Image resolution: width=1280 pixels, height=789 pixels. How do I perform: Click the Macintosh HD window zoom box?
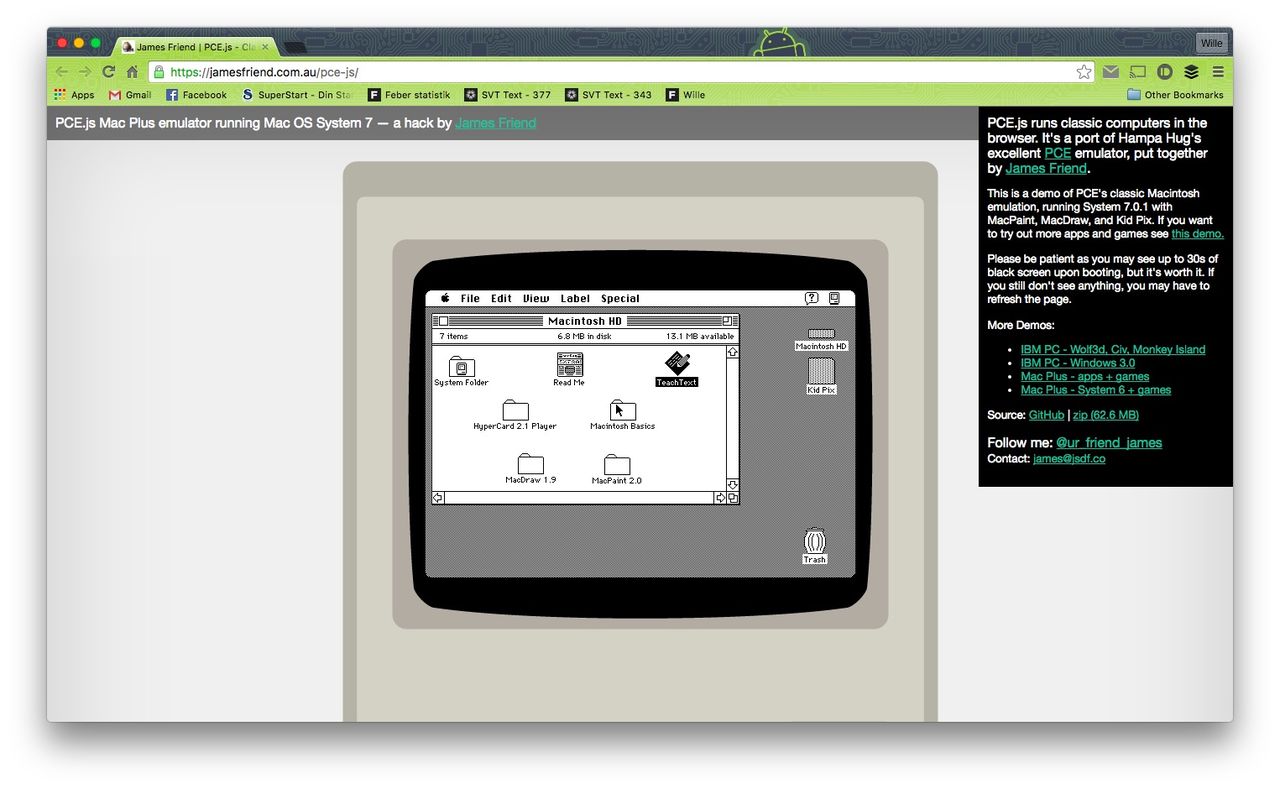click(727, 321)
